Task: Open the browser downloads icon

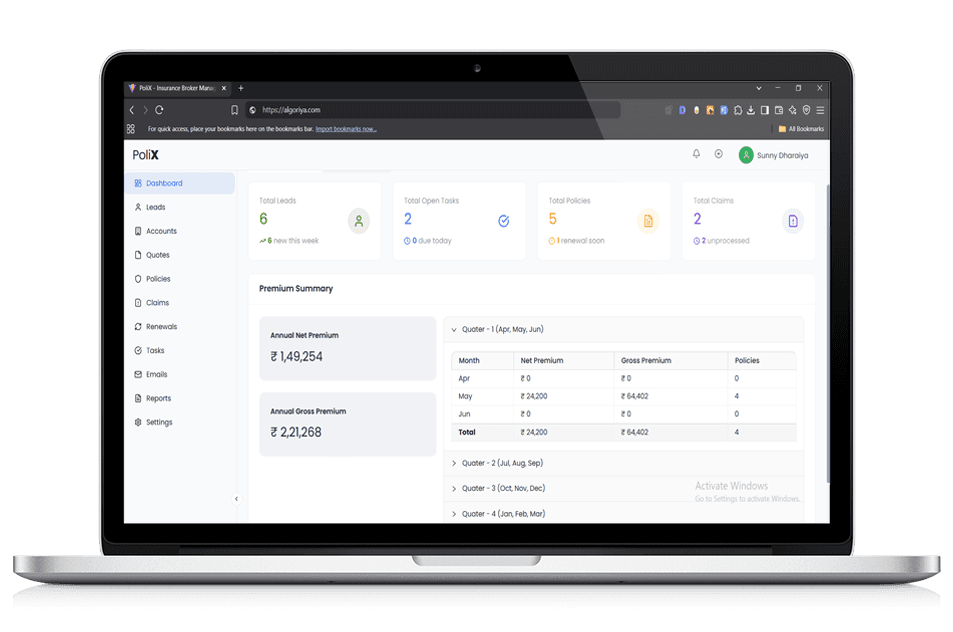Action: [x=750, y=109]
